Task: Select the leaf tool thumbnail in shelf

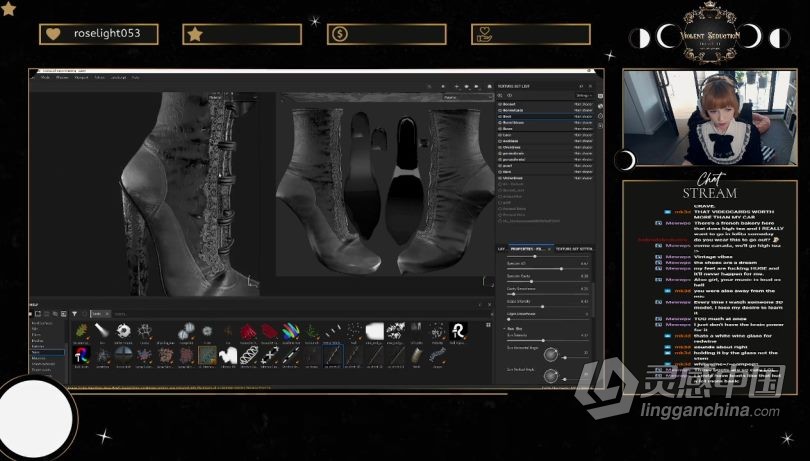Action: point(82,330)
